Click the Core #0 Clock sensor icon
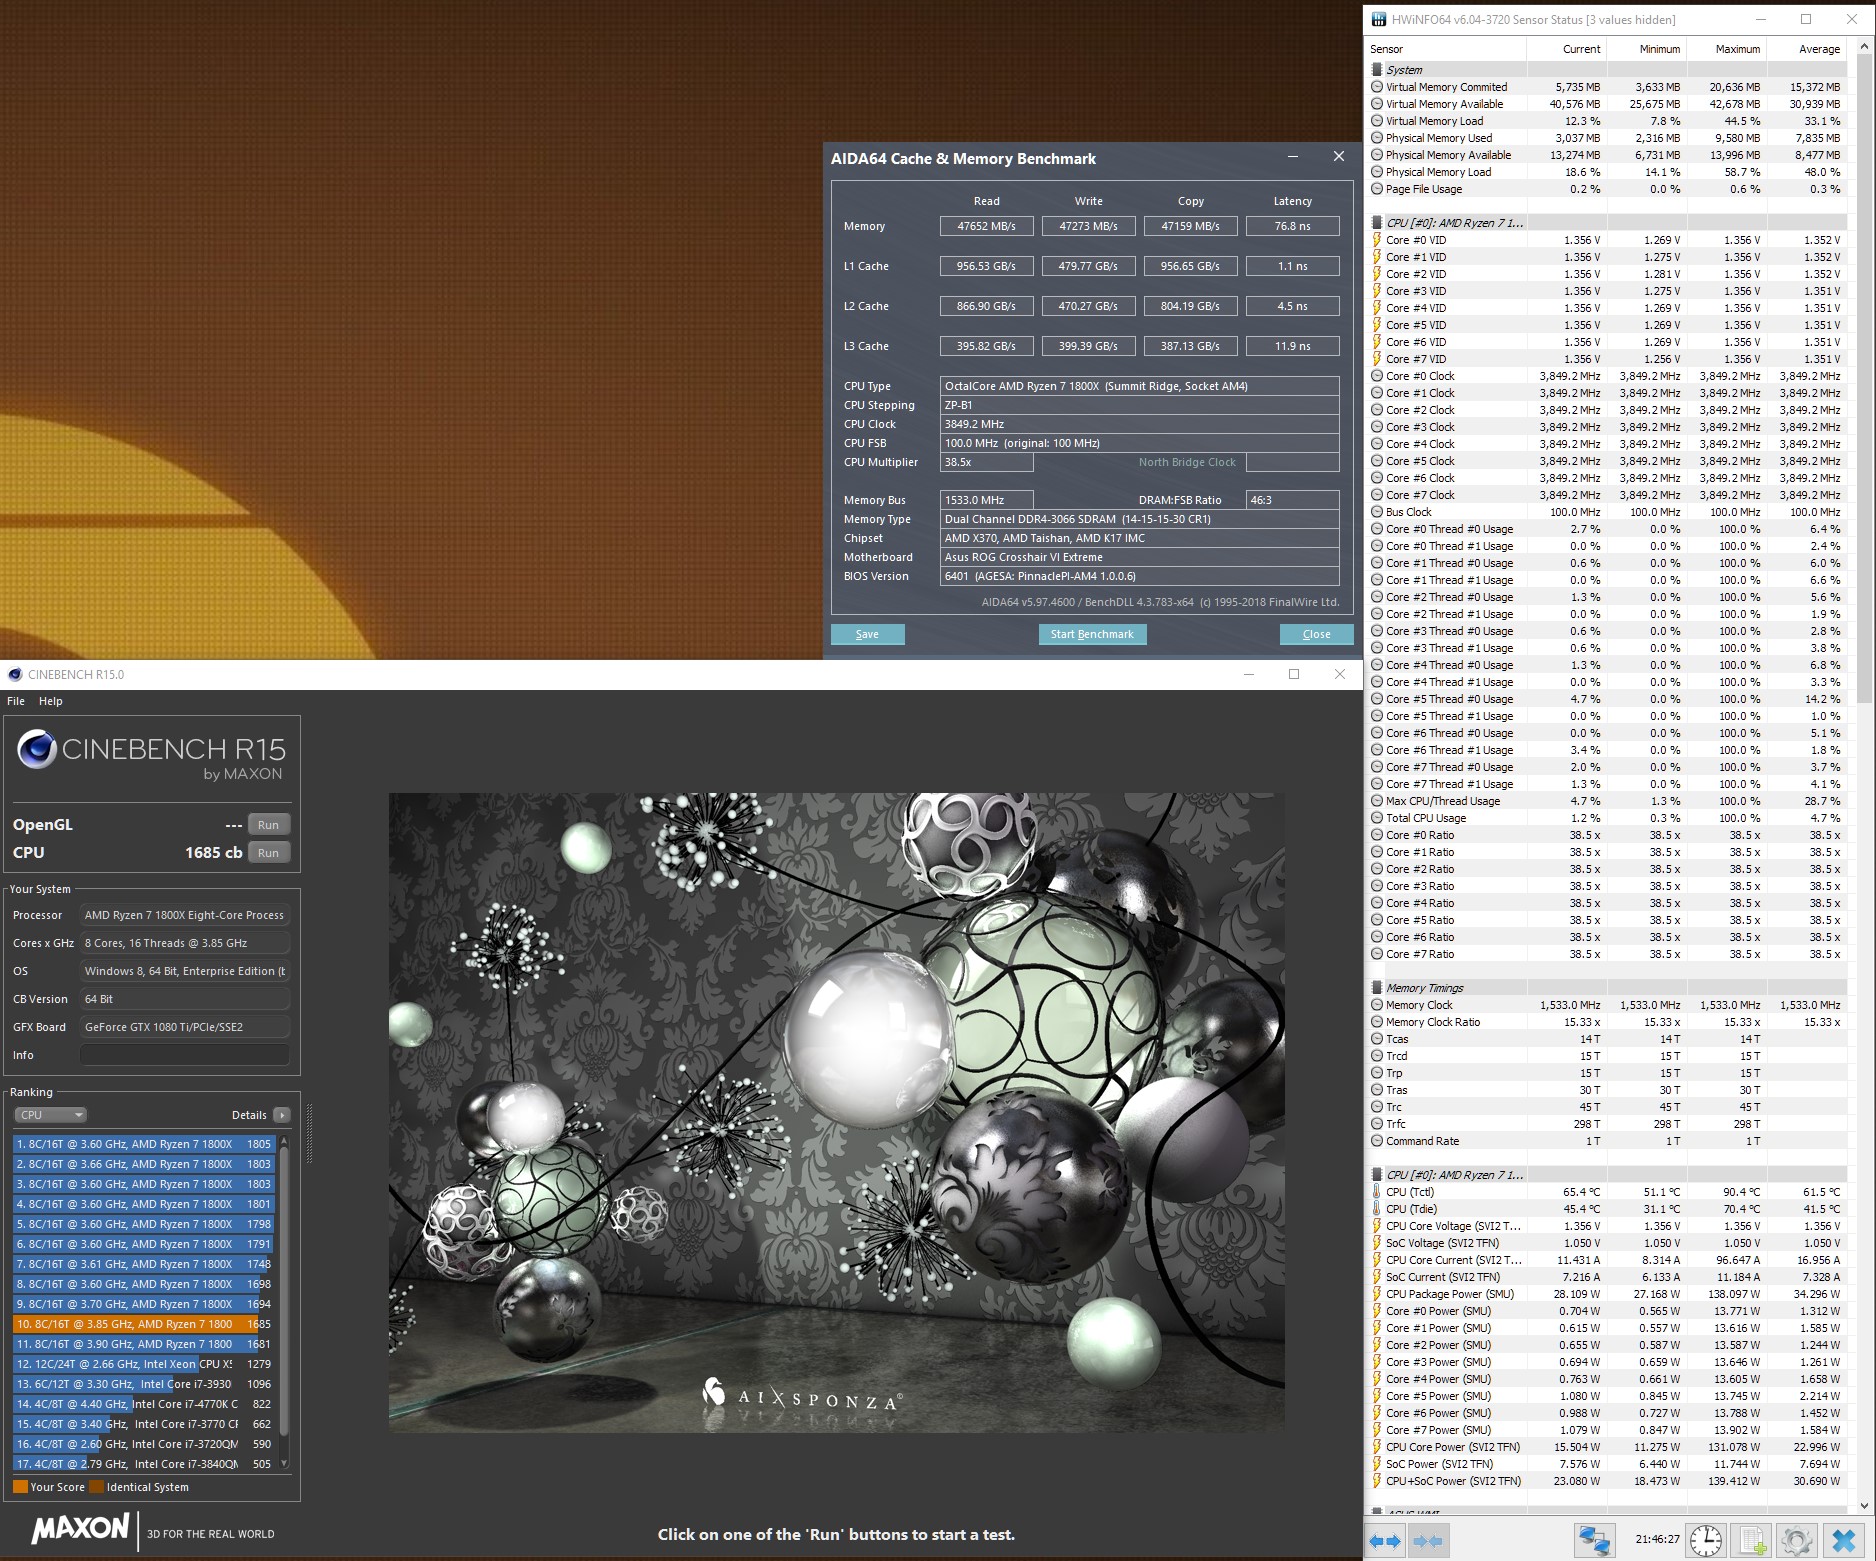Image resolution: width=1876 pixels, height=1561 pixels. (x=1377, y=376)
